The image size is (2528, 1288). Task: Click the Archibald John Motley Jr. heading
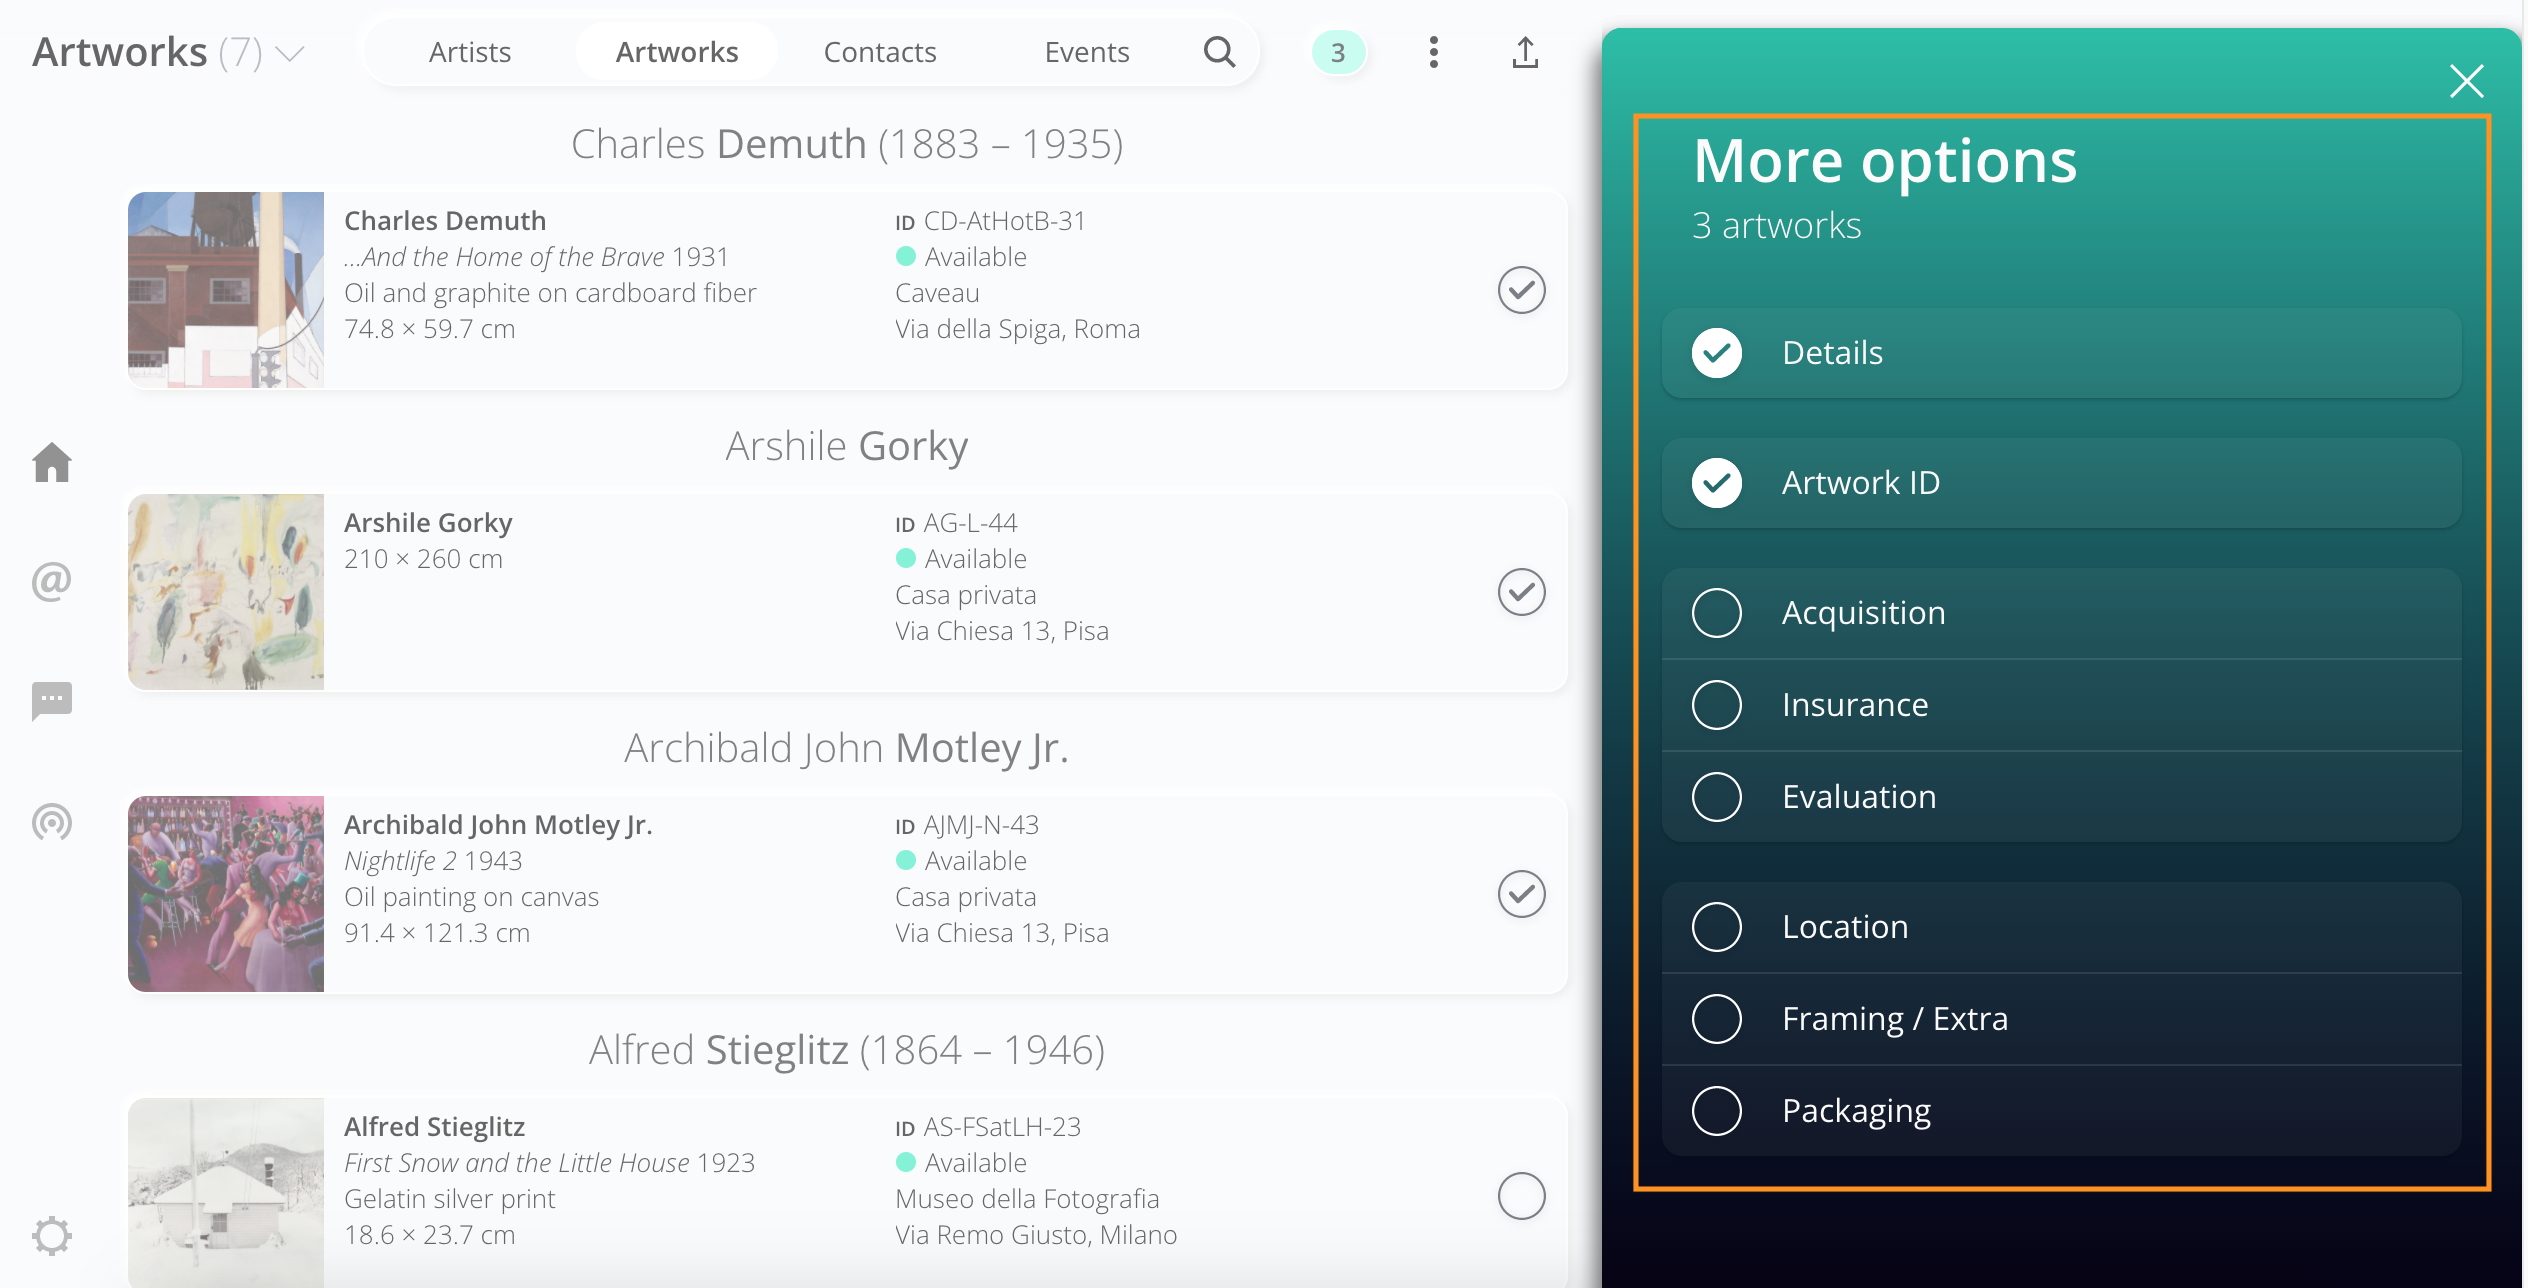(x=847, y=748)
